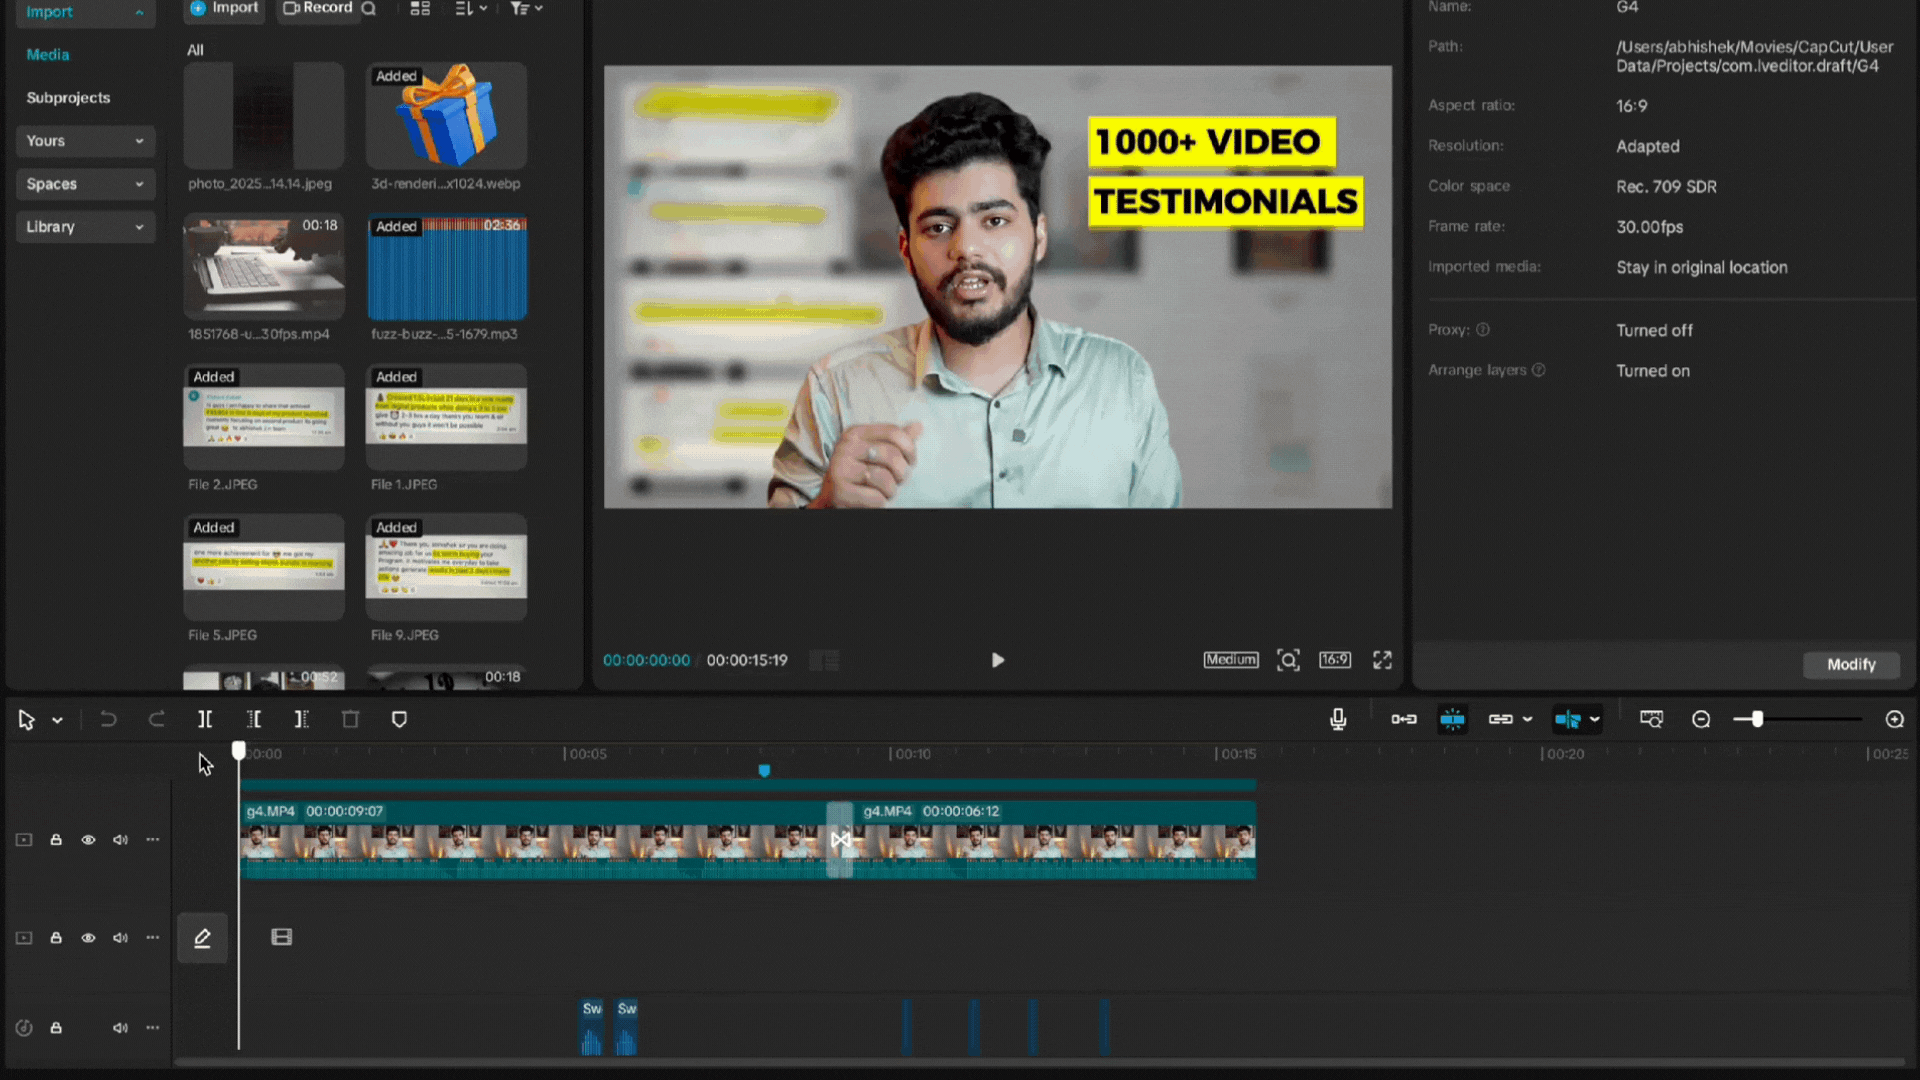1920x1080 pixels.
Task: Click the transition icon between g4.MP4 clips
Action: [840, 840]
